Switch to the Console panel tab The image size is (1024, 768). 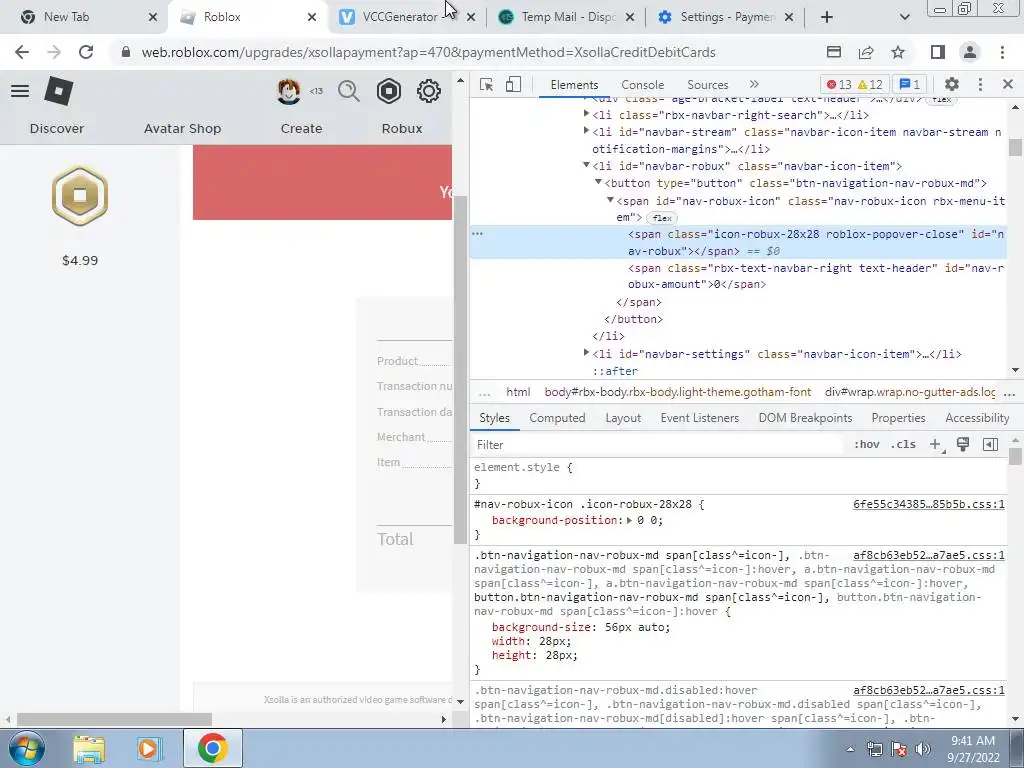tap(643, 85)
